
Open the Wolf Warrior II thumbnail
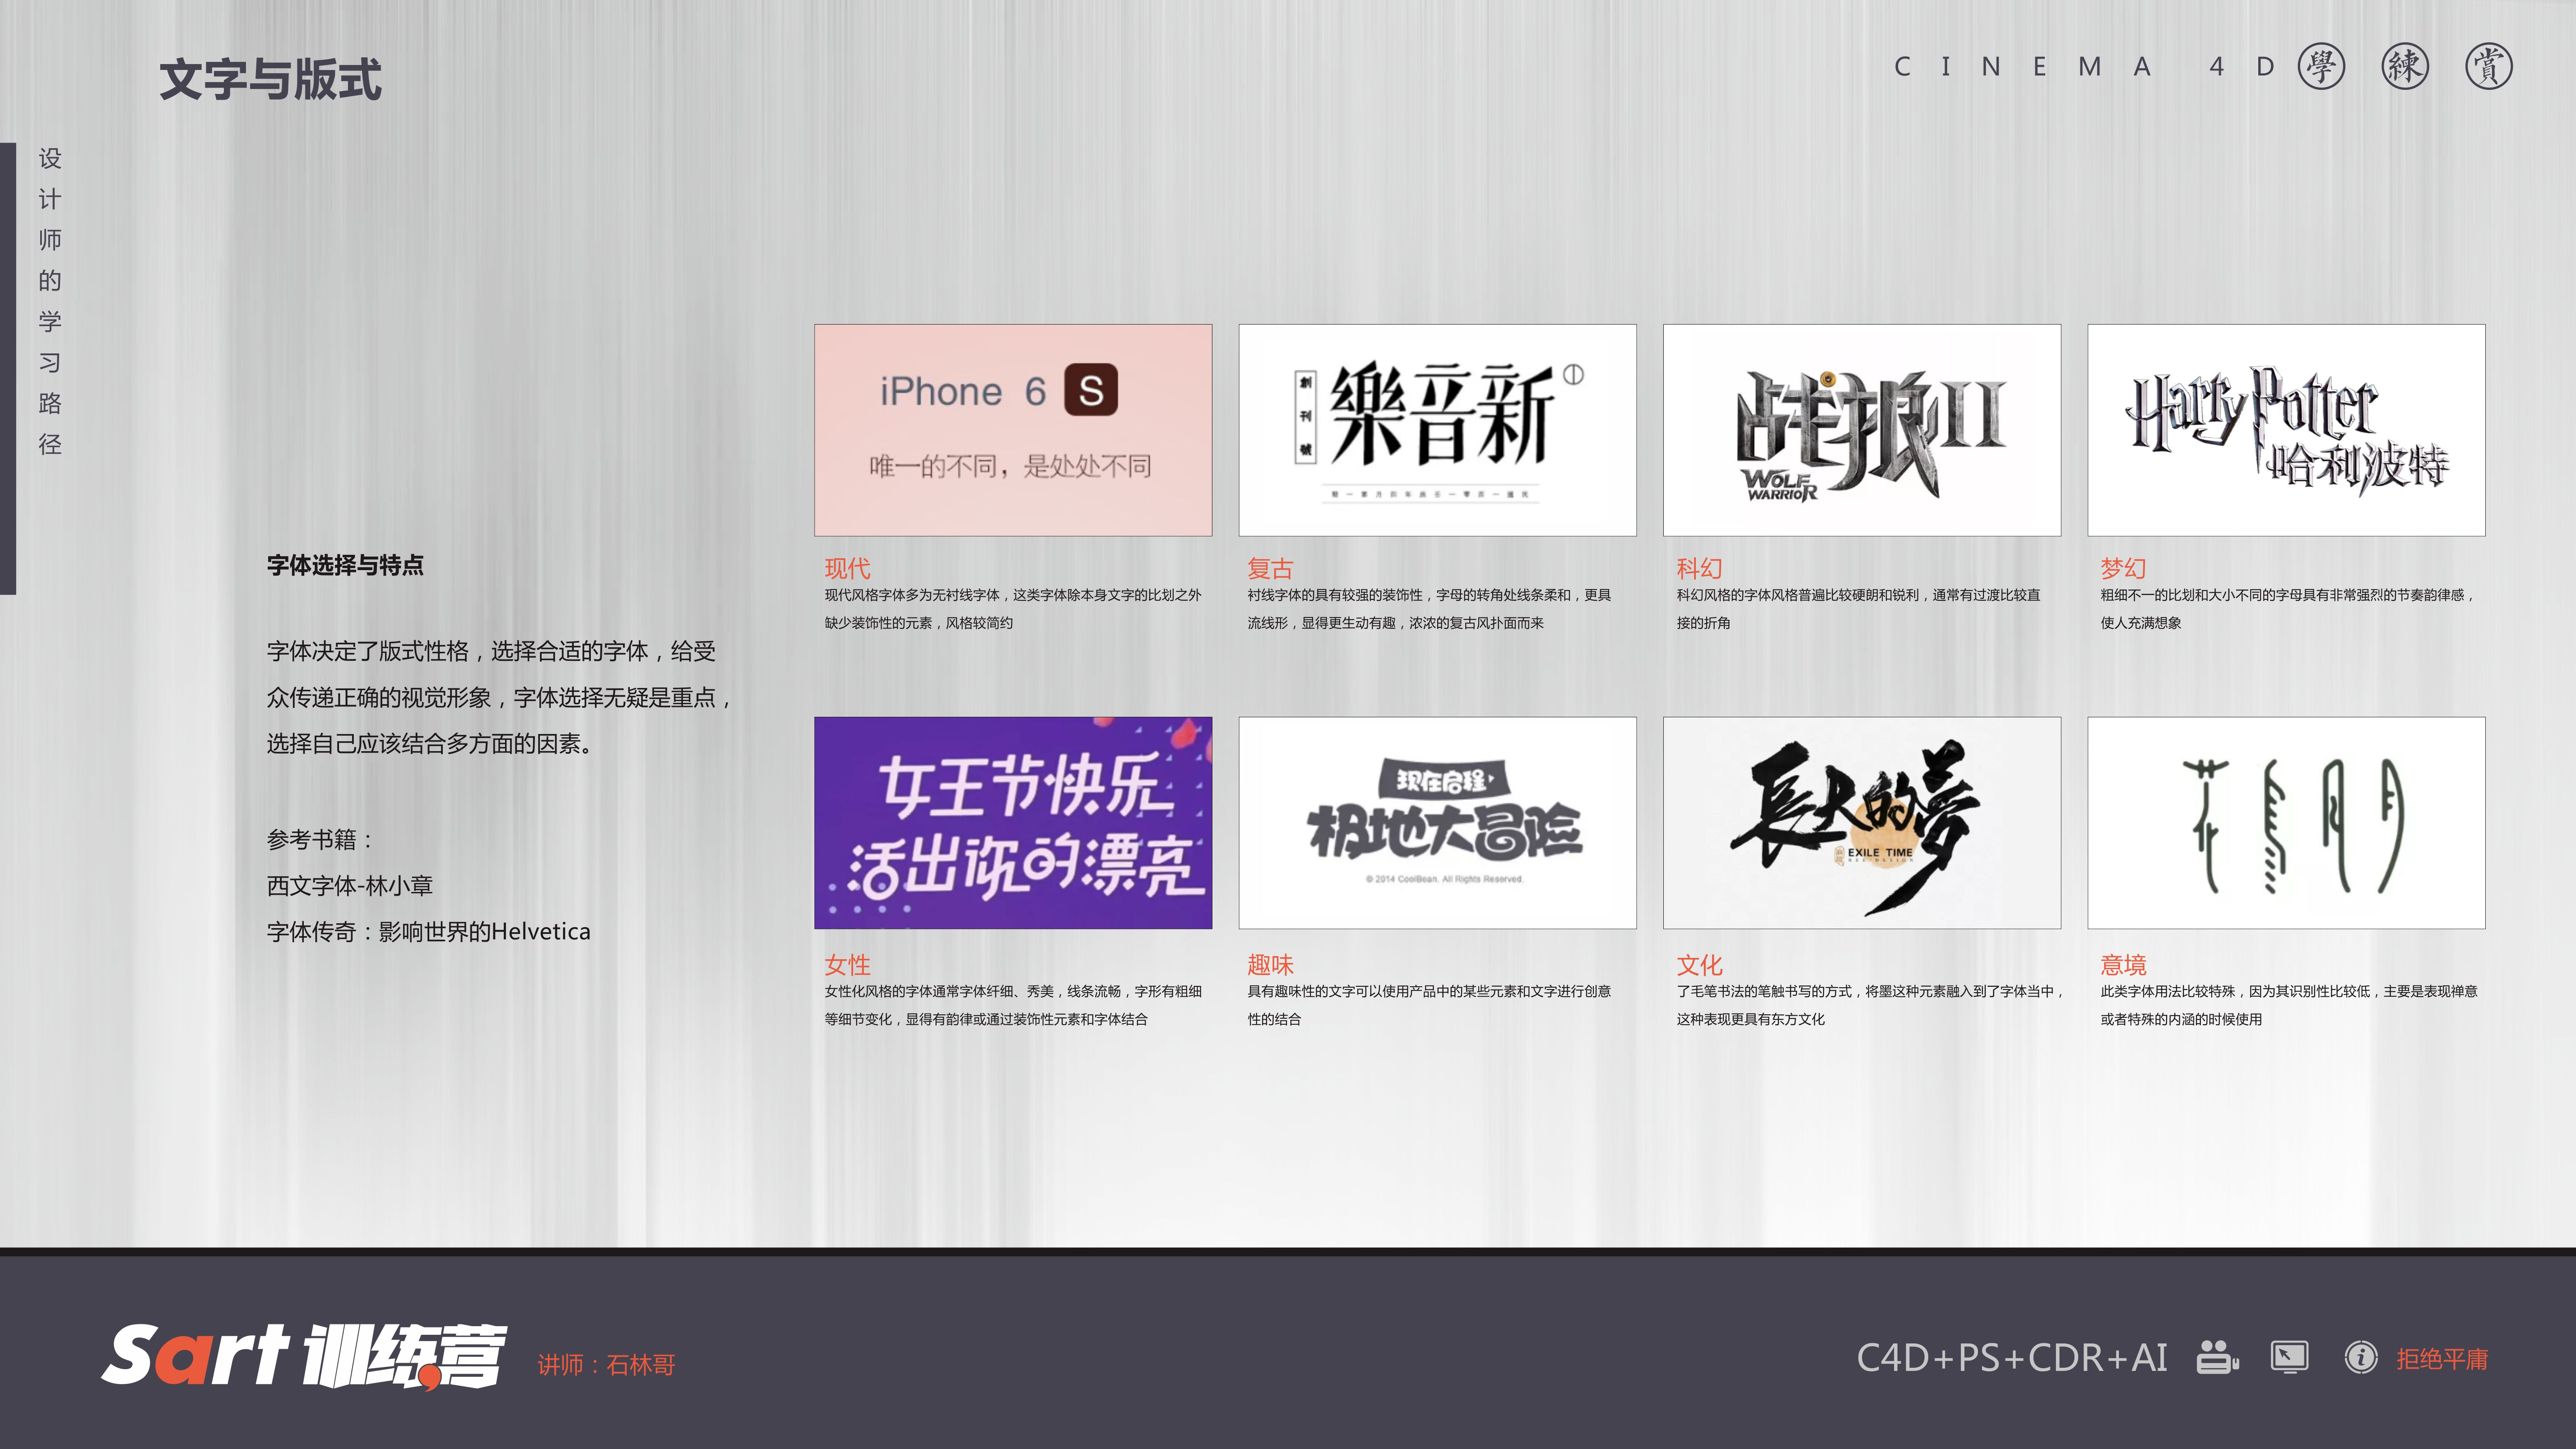[1861, 430]
